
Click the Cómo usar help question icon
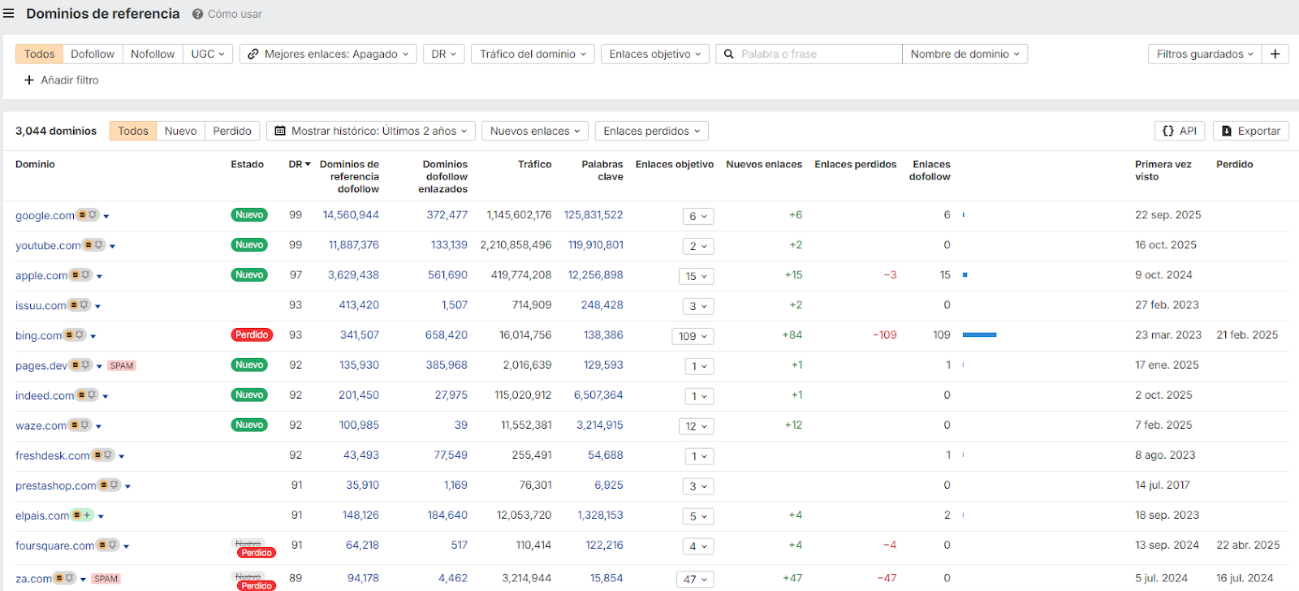tap(197, 15)
